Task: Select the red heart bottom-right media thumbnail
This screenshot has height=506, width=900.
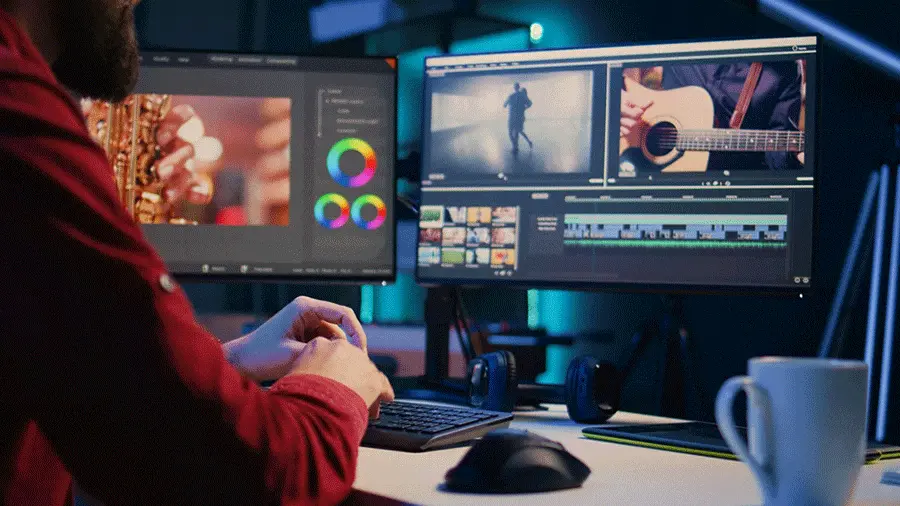Action: click(x=505, y=256)
